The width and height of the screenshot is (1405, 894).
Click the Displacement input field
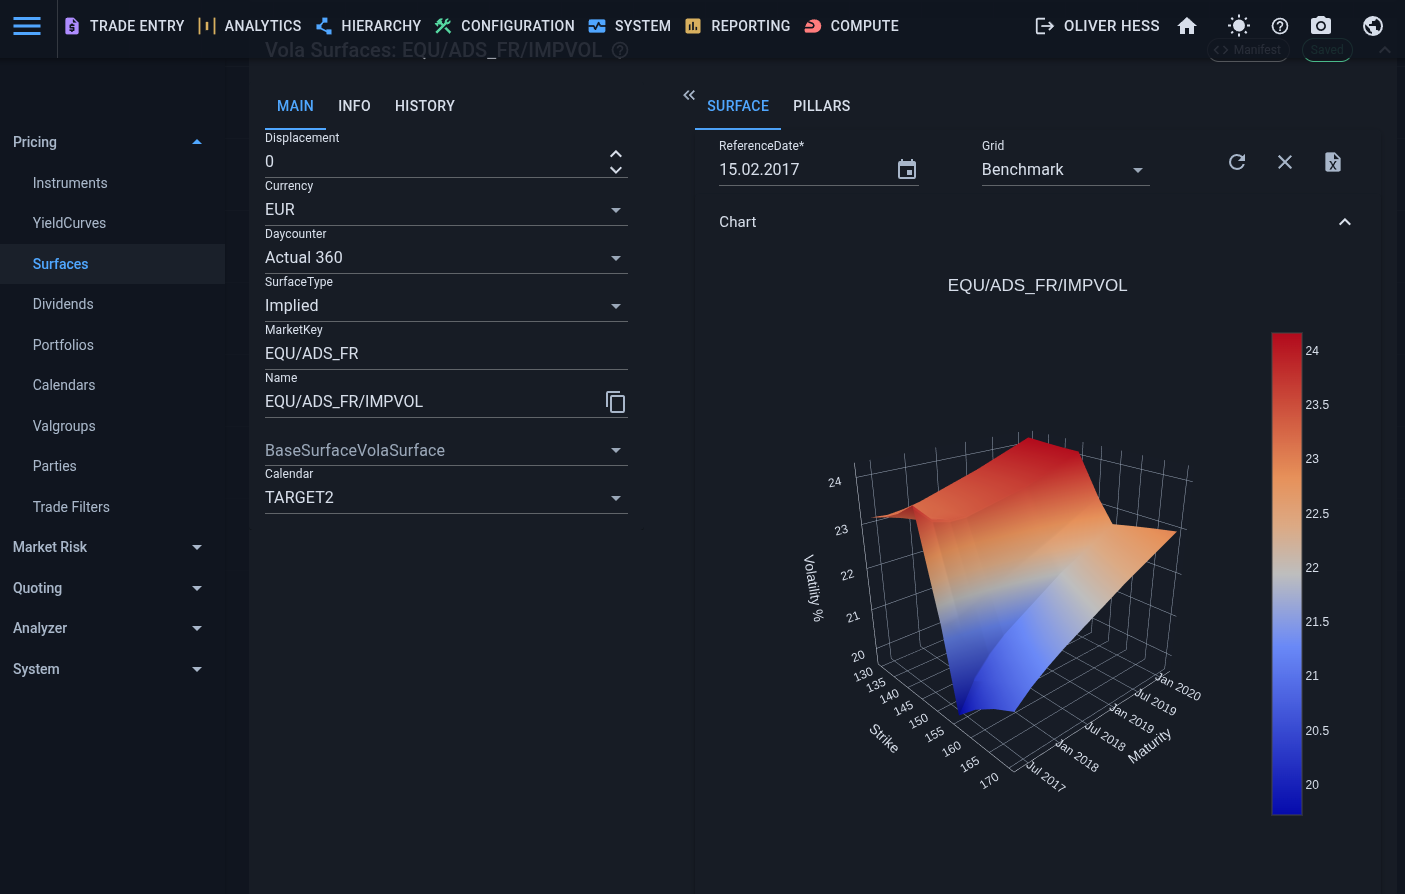tap(434, 161)
